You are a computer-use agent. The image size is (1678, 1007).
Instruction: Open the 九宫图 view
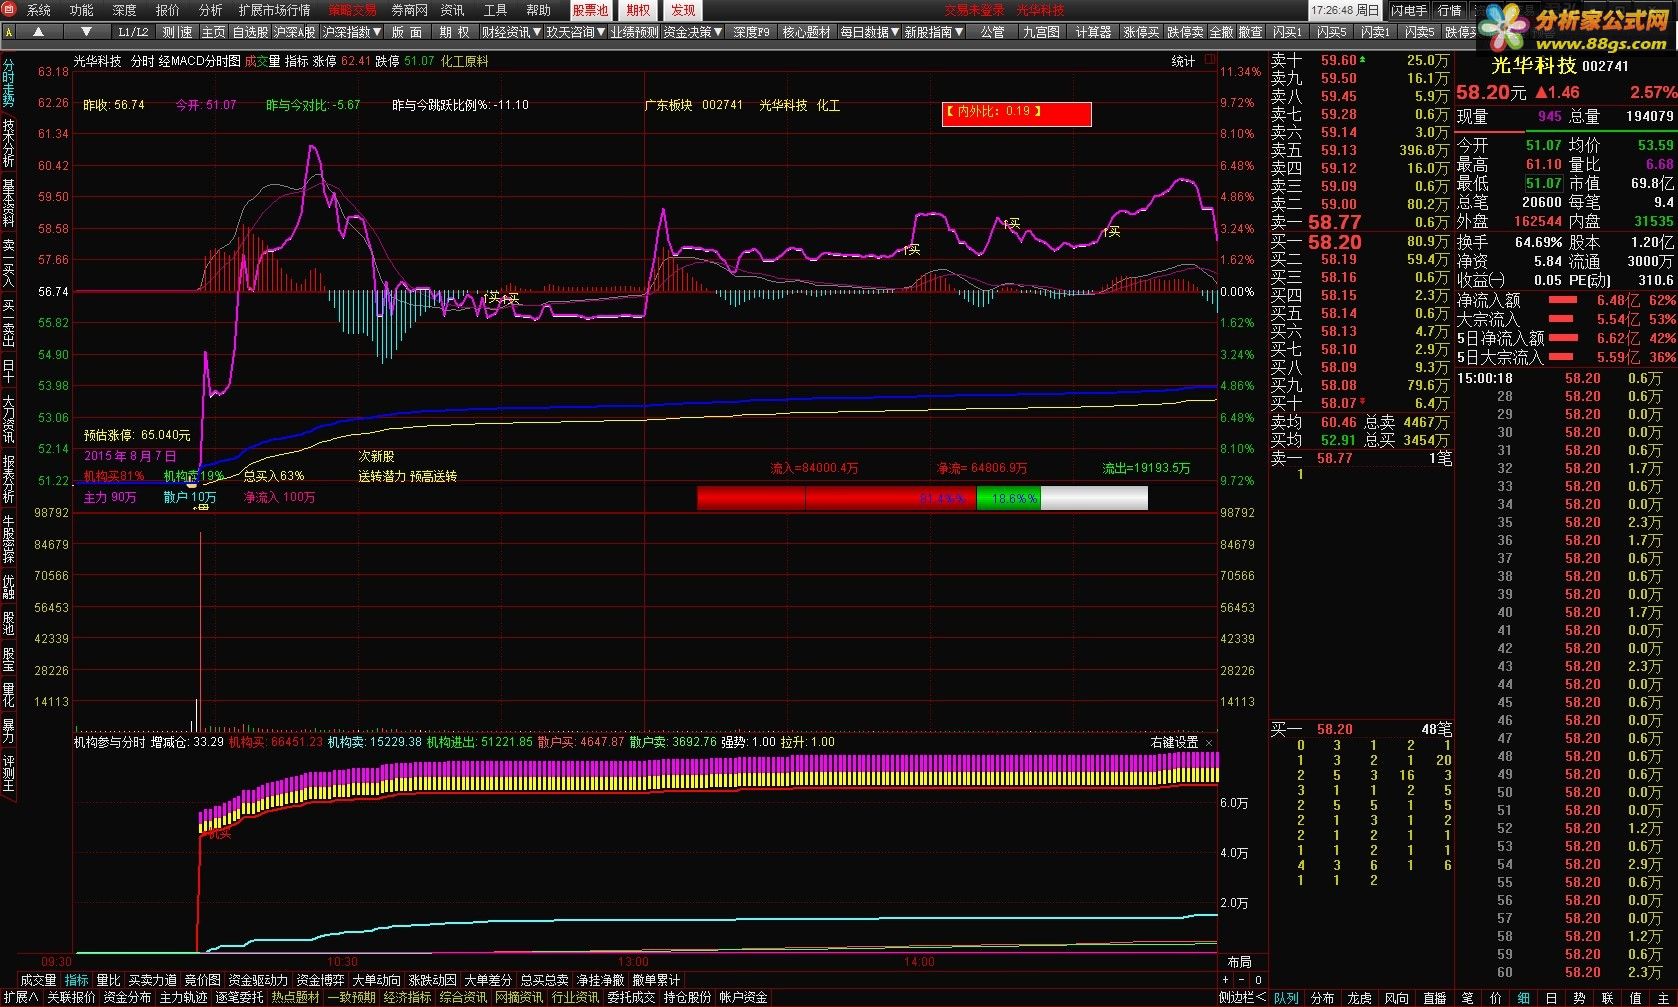[1041, 32]
